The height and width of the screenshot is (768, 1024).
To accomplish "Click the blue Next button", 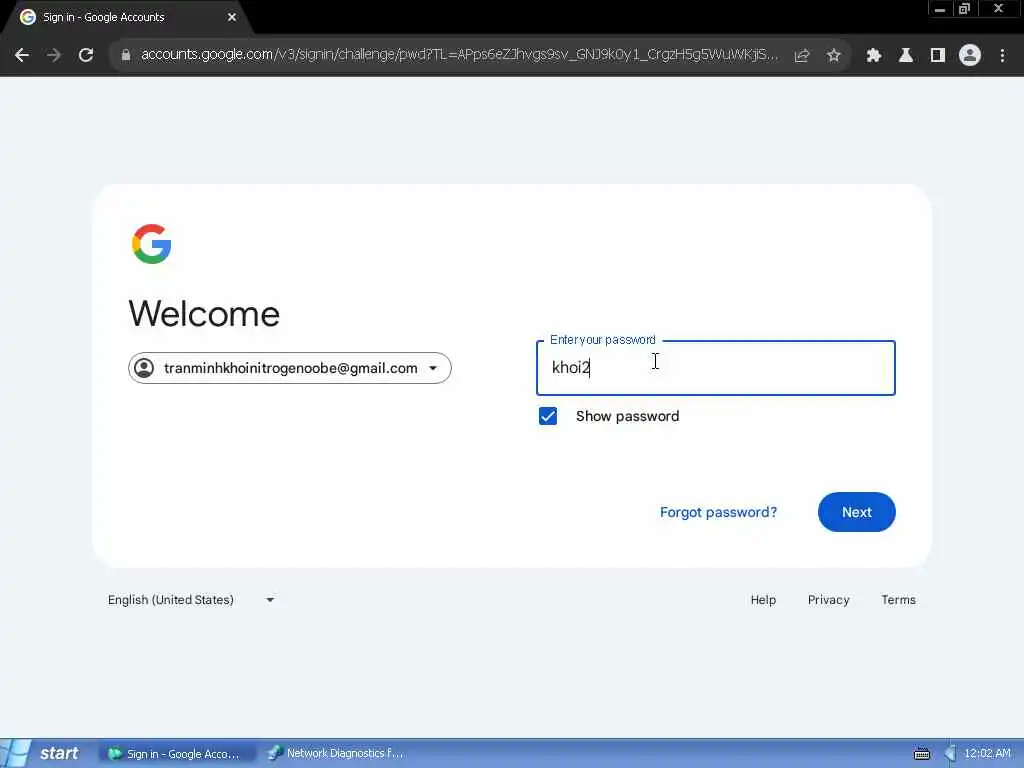I will 856,512.
